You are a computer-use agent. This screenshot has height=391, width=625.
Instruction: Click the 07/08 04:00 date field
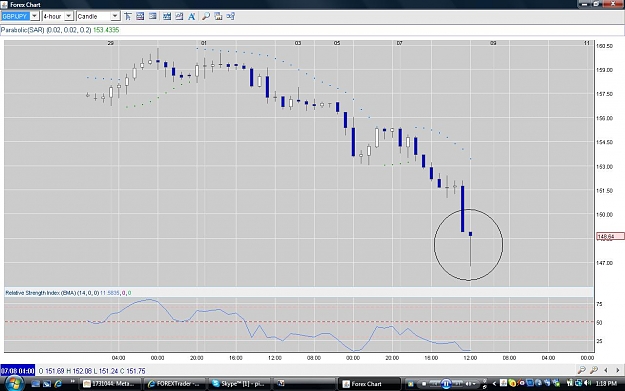18,371
